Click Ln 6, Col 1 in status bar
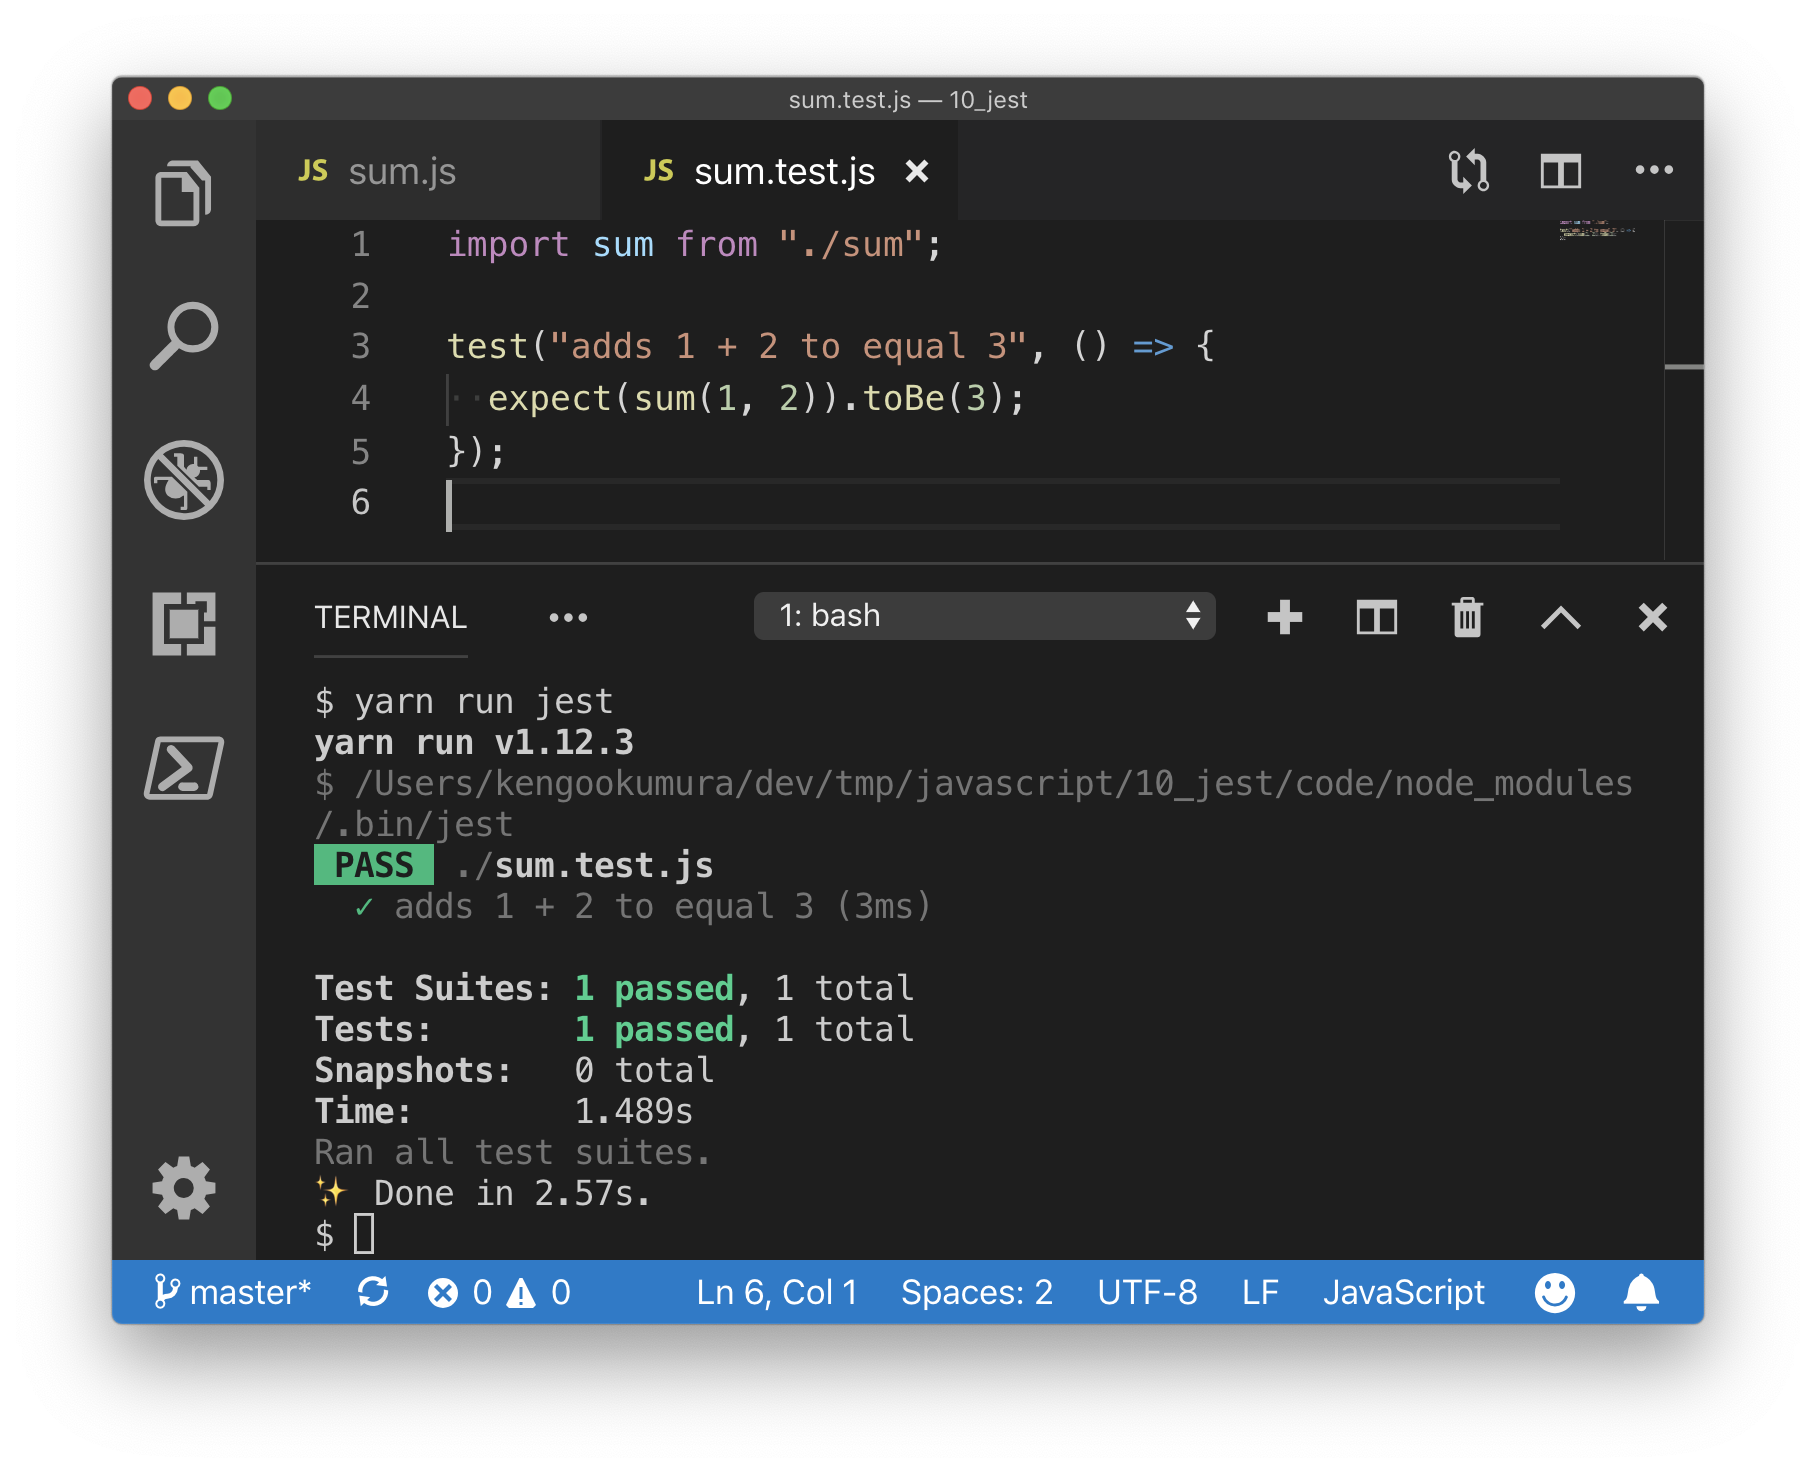This screenshot has width=1816, height=1472. pos(777,1292)
